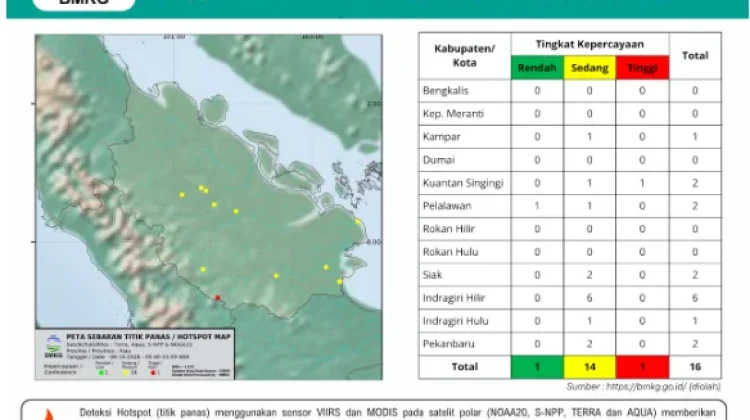The image size is (750, 420).
Task: Select the 'Rokan Hulu' row label
Action: point(450,252)
